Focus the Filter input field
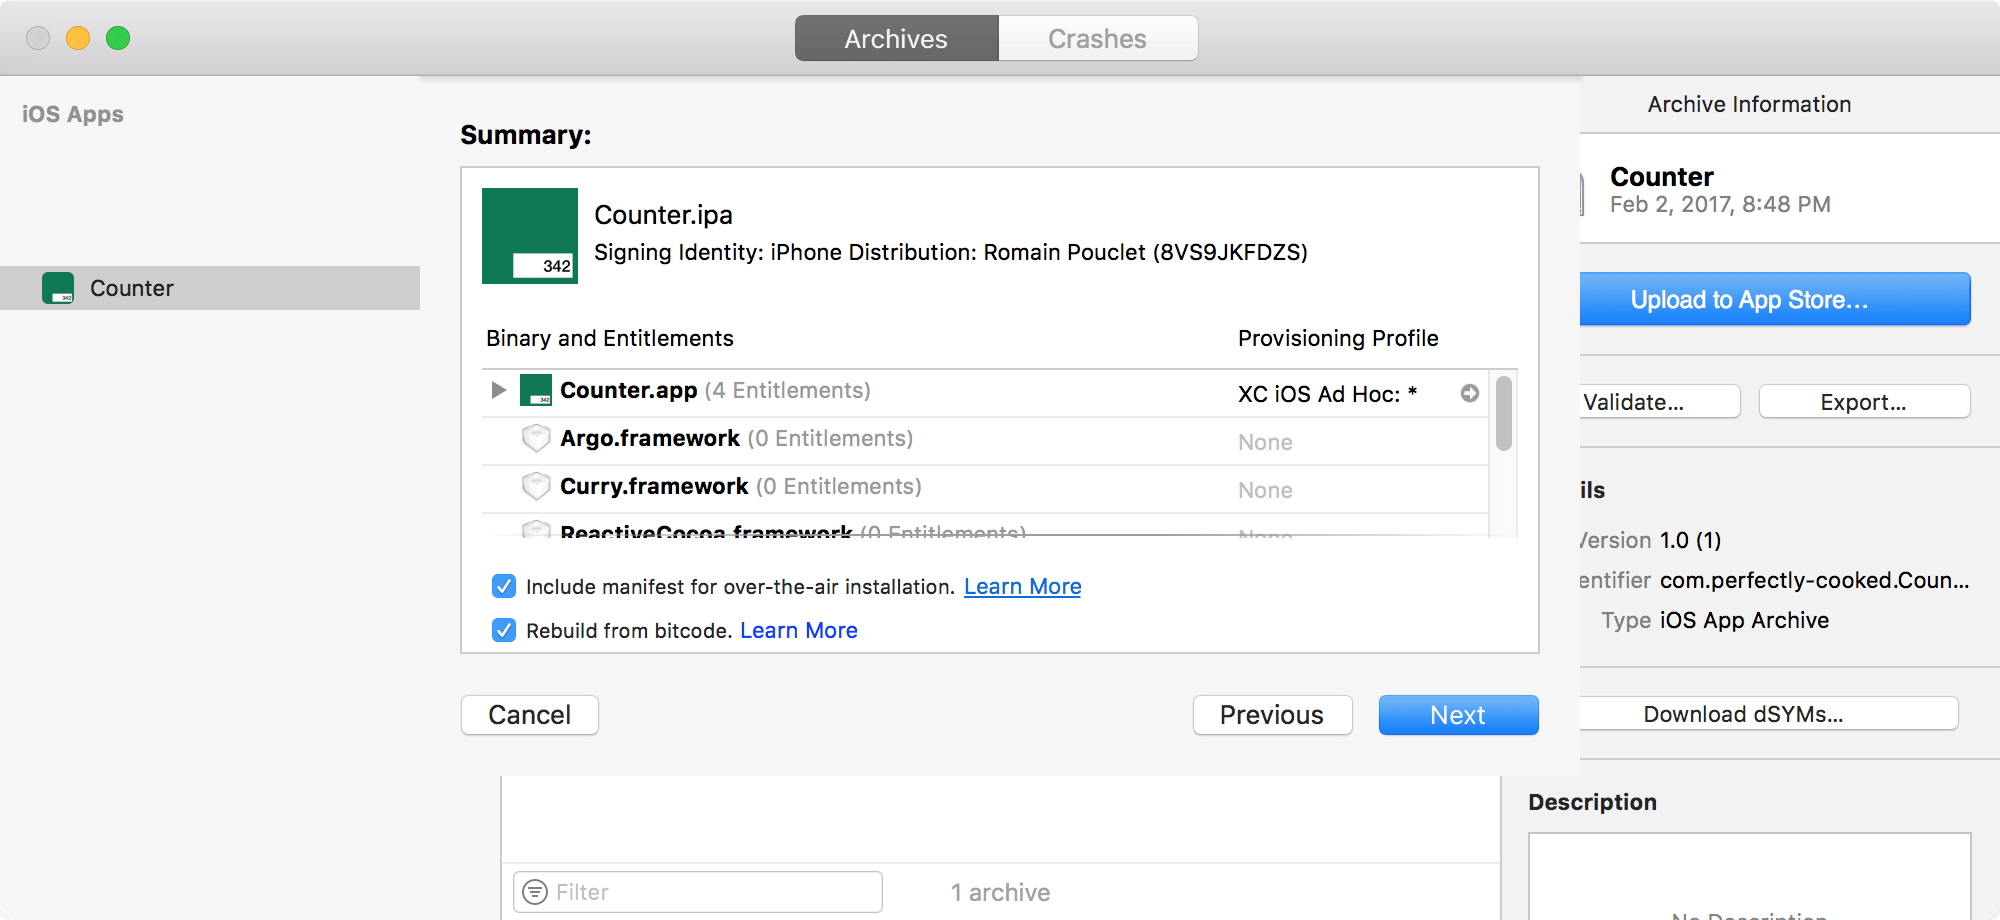This screenshot has height=920, width=2000. pos(710,892)
